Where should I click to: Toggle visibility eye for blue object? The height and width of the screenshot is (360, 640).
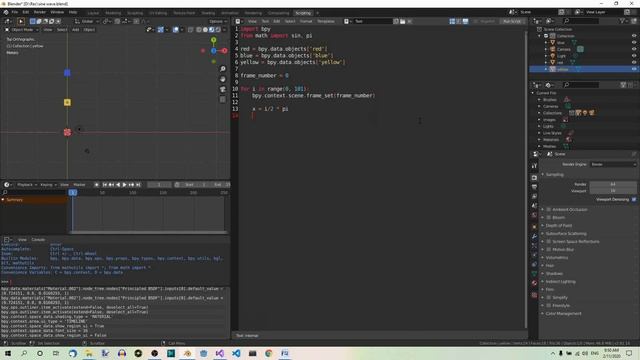tap(634, 42)
